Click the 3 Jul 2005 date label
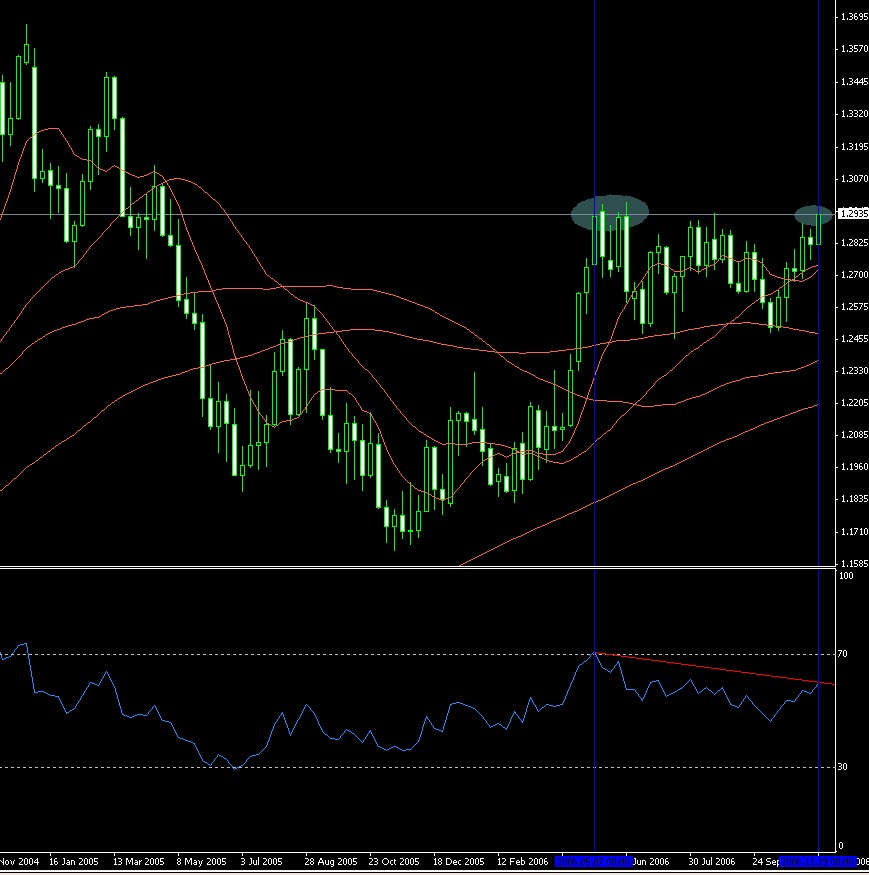This screenshot has height=875, width=869. tap(261, 862)
